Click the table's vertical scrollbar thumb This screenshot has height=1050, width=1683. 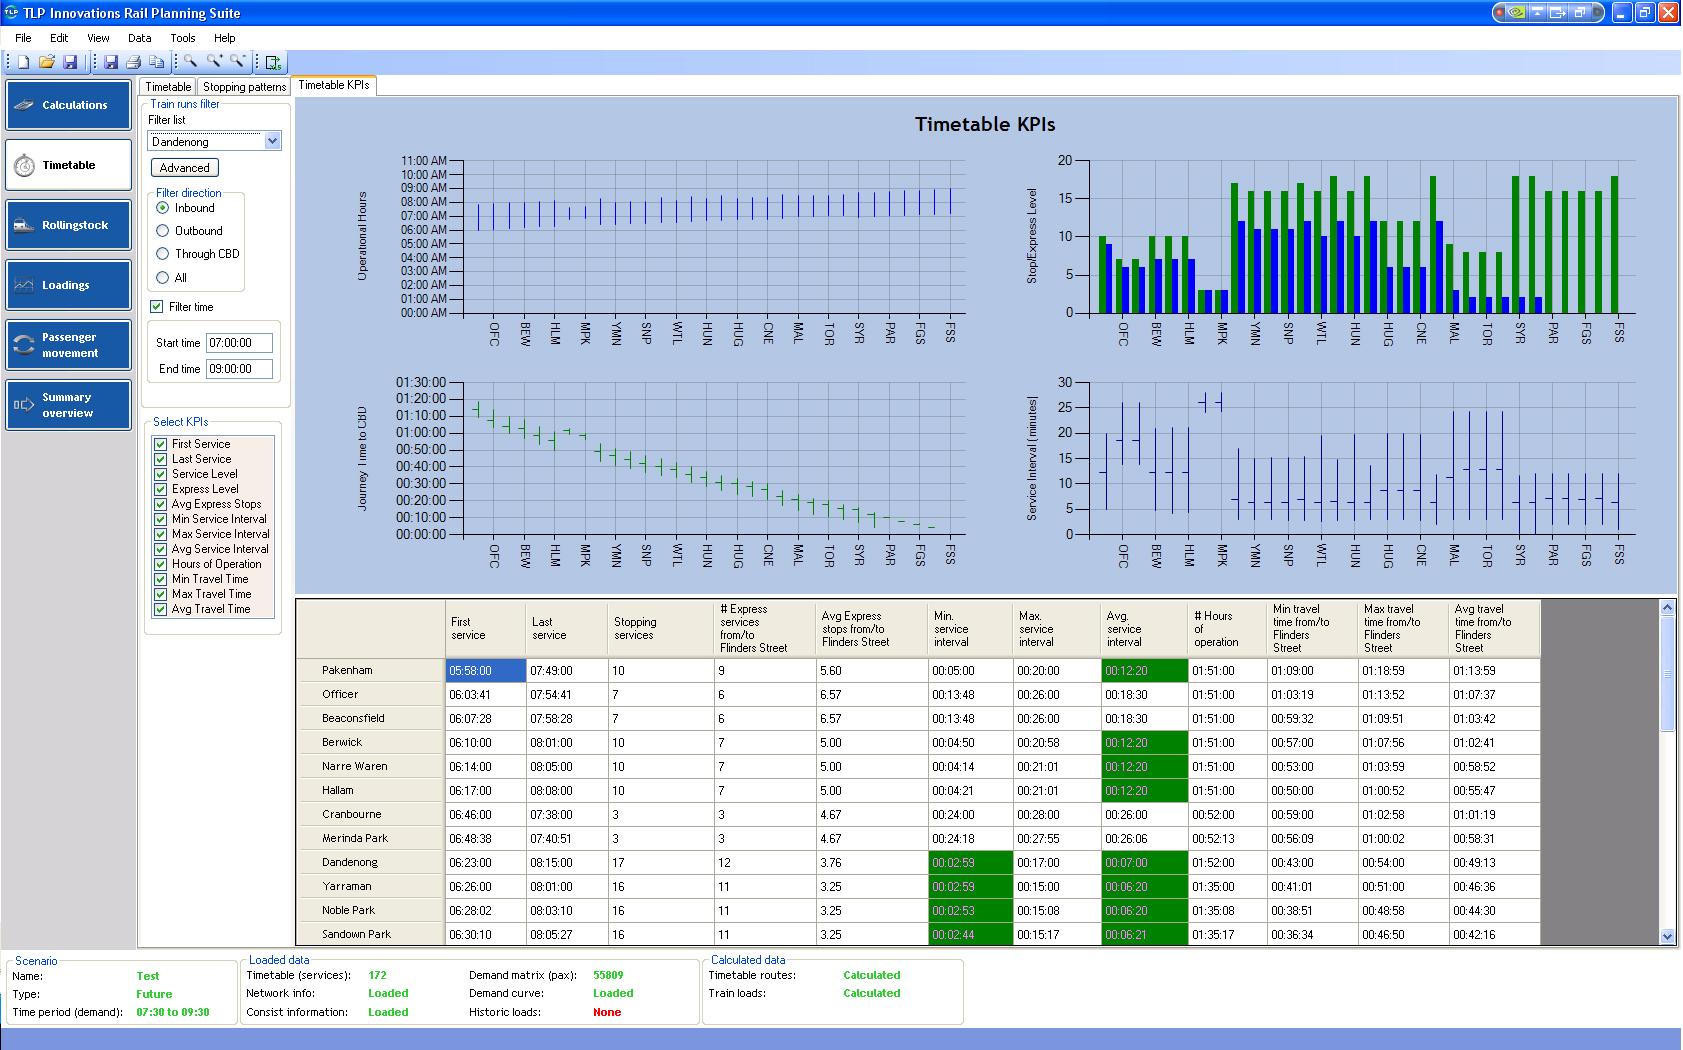1667,673
